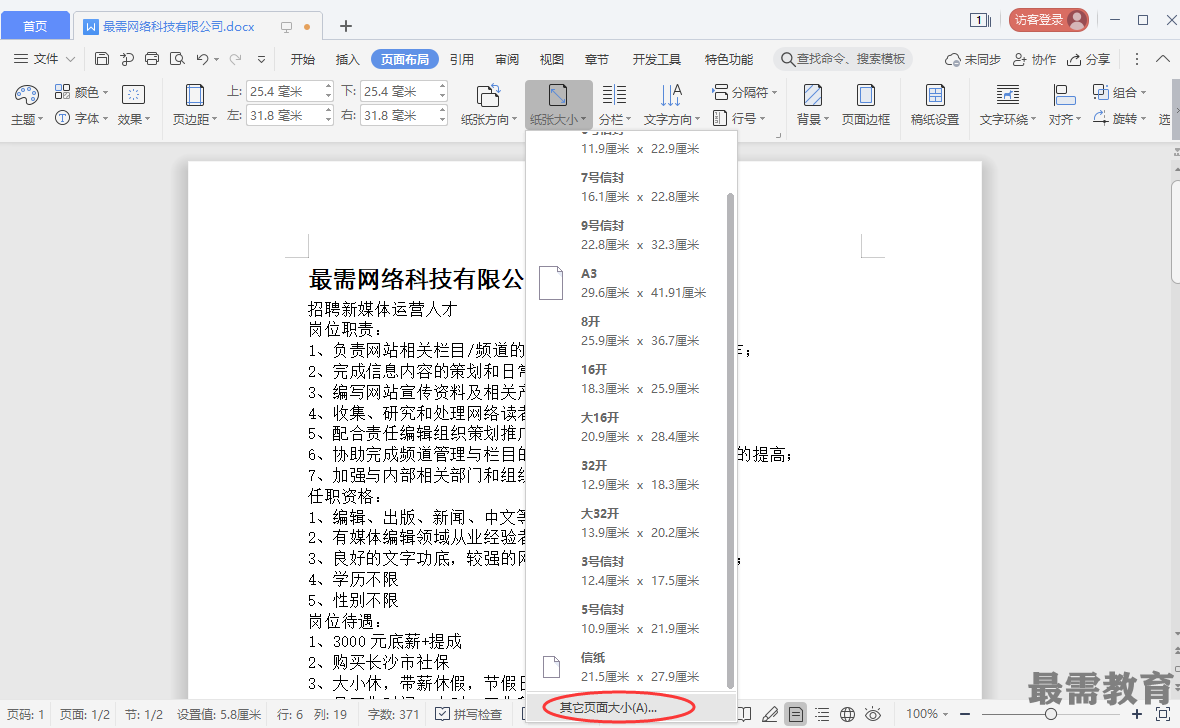Click the Save icon in quick toolbar
1180x728 pixels.
[102, 59]
